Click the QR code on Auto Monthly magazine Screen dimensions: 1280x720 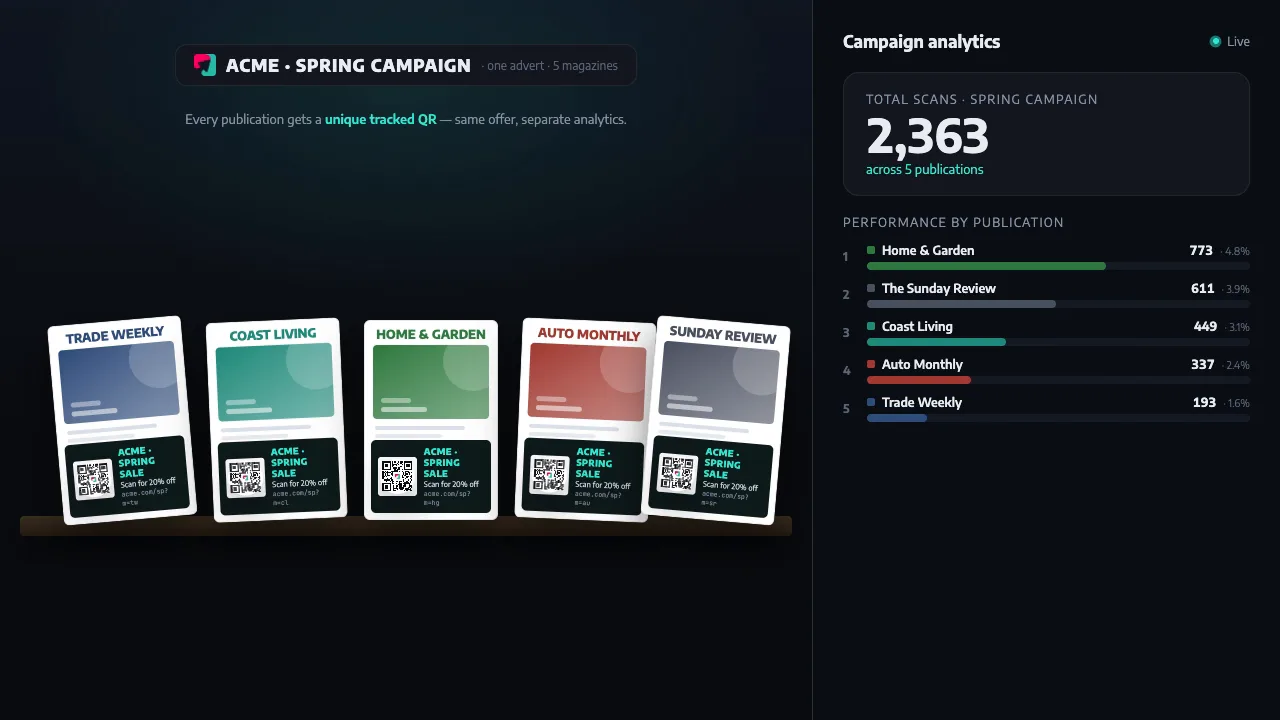(550, 476)
